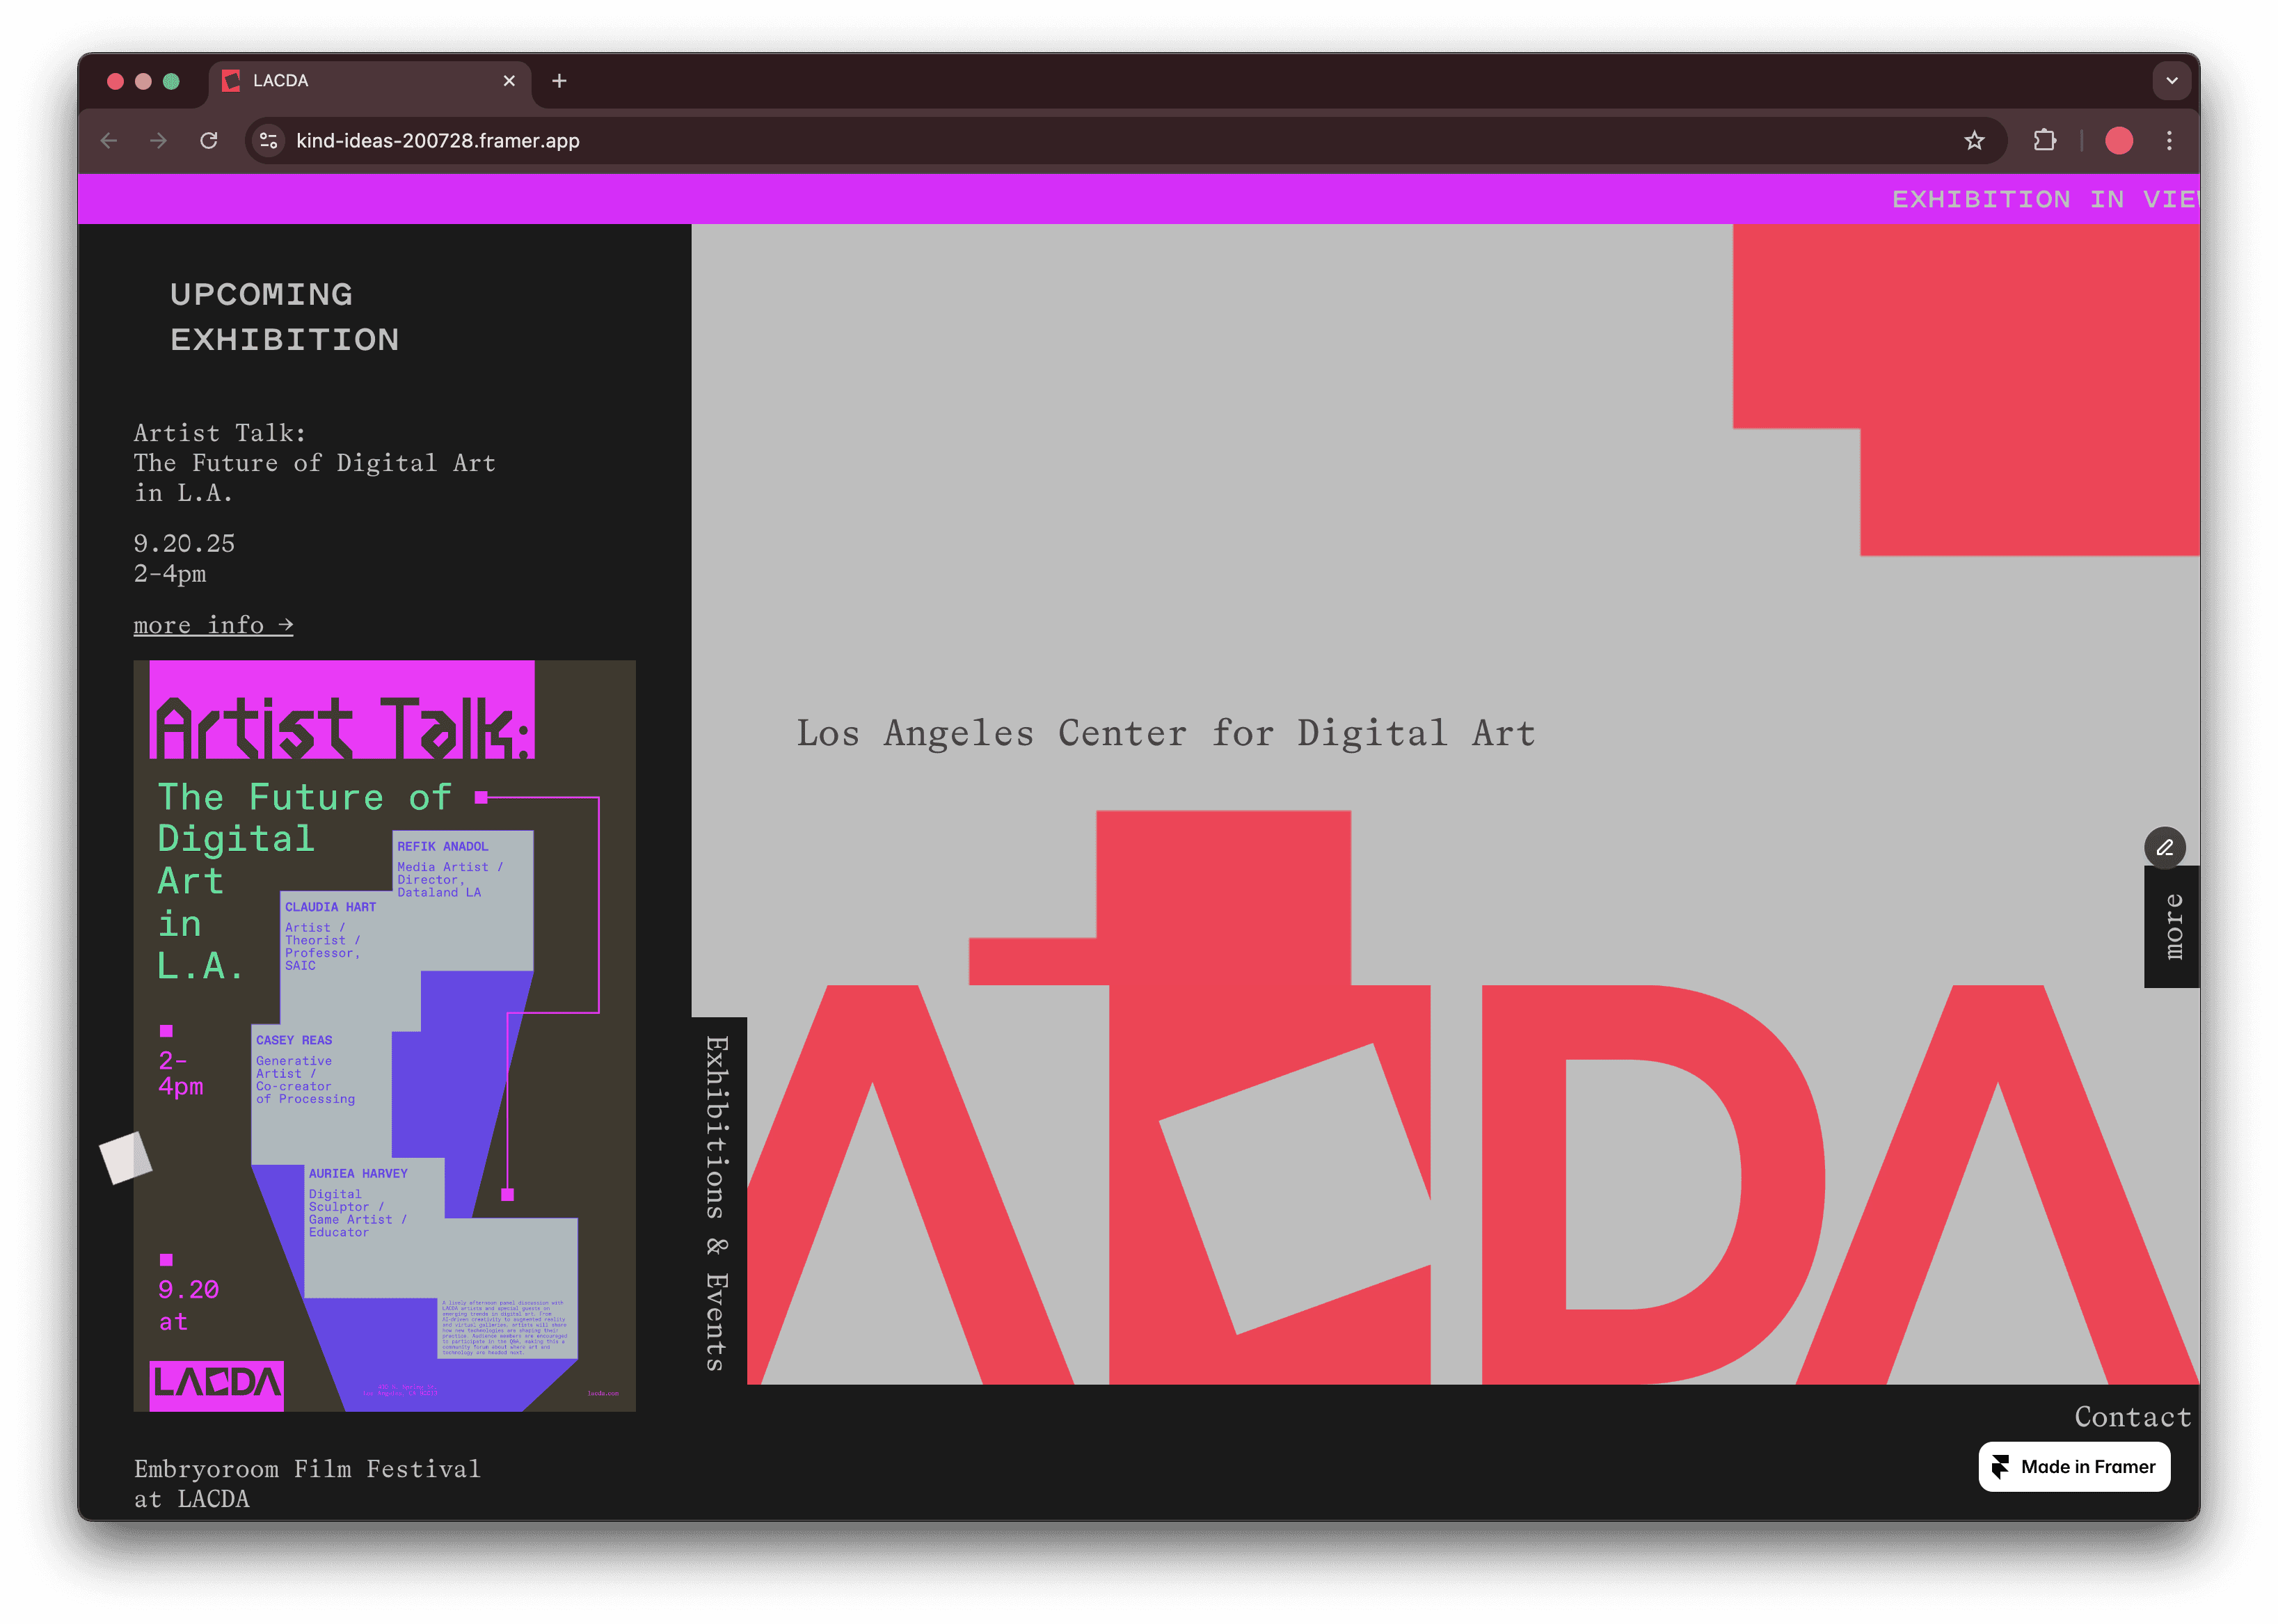Open a new tab with plus
The width and height of the screenshot is (2278, 1624).
pyautogui.click(x=559, y=81)
